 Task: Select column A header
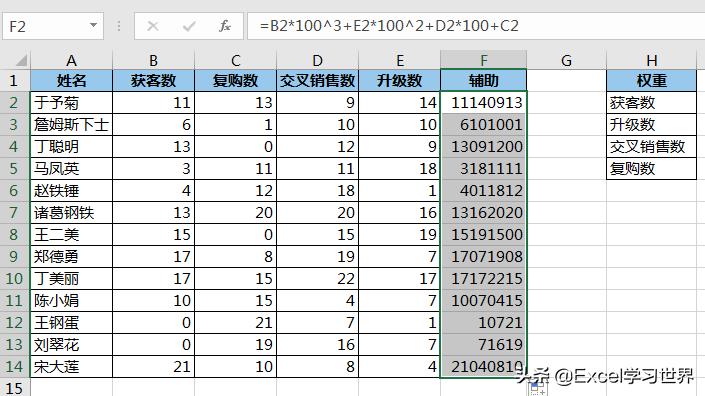pos(71,60)
